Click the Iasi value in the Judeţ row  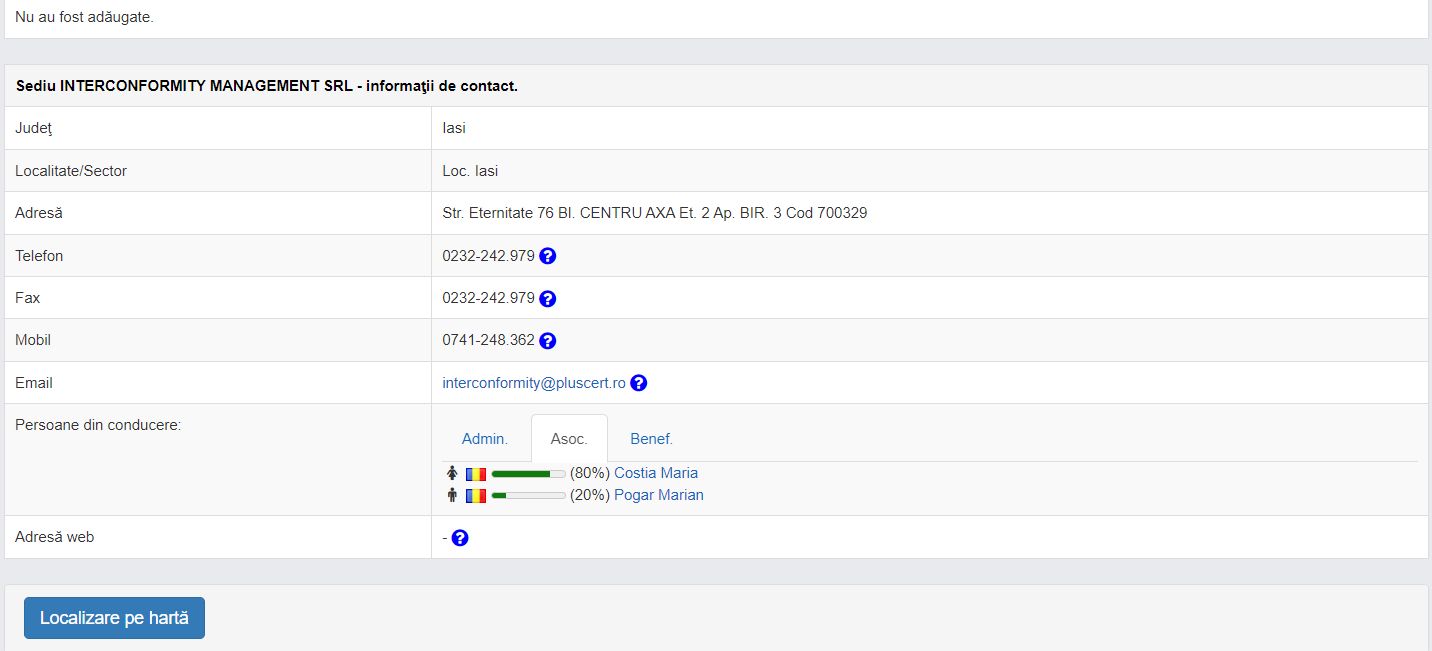[x=454, y=128]
